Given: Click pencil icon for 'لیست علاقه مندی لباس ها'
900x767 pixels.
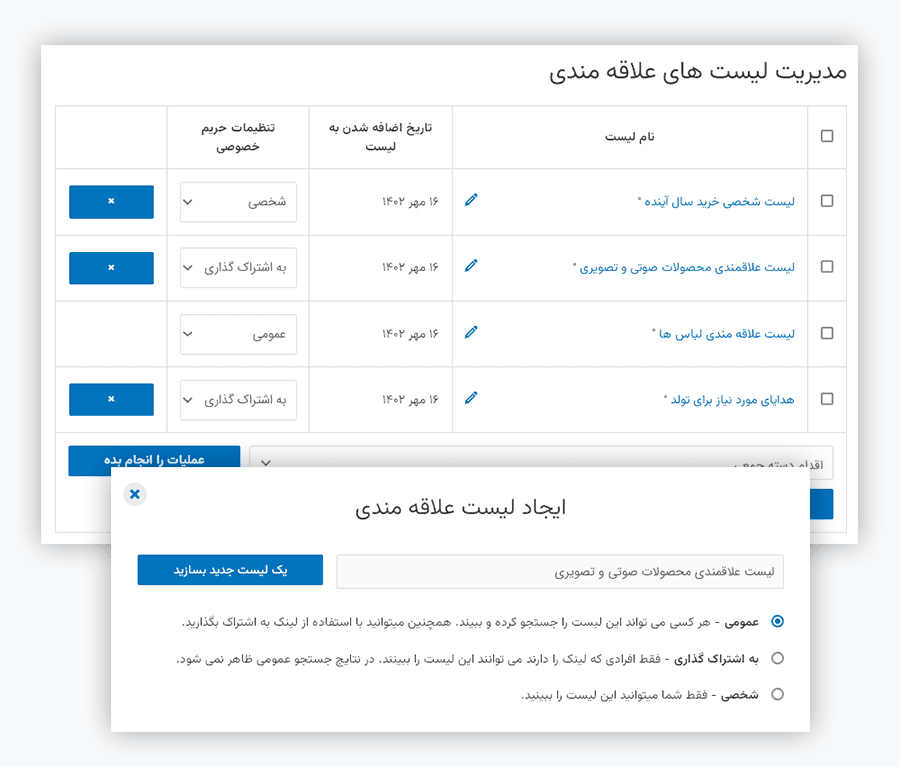Looking at the screenshot, I should coord(471,332).
